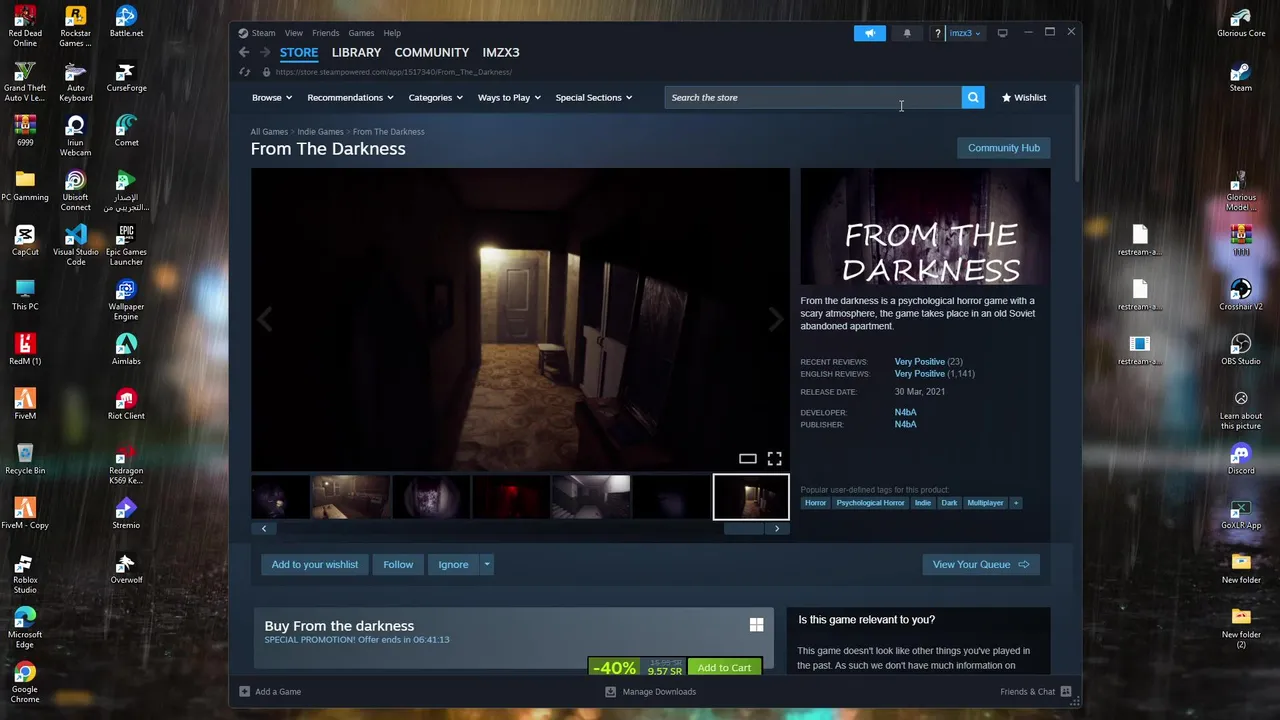Switch to LIBRARY tab
The image size is (1280, 720).
point(356,52)
